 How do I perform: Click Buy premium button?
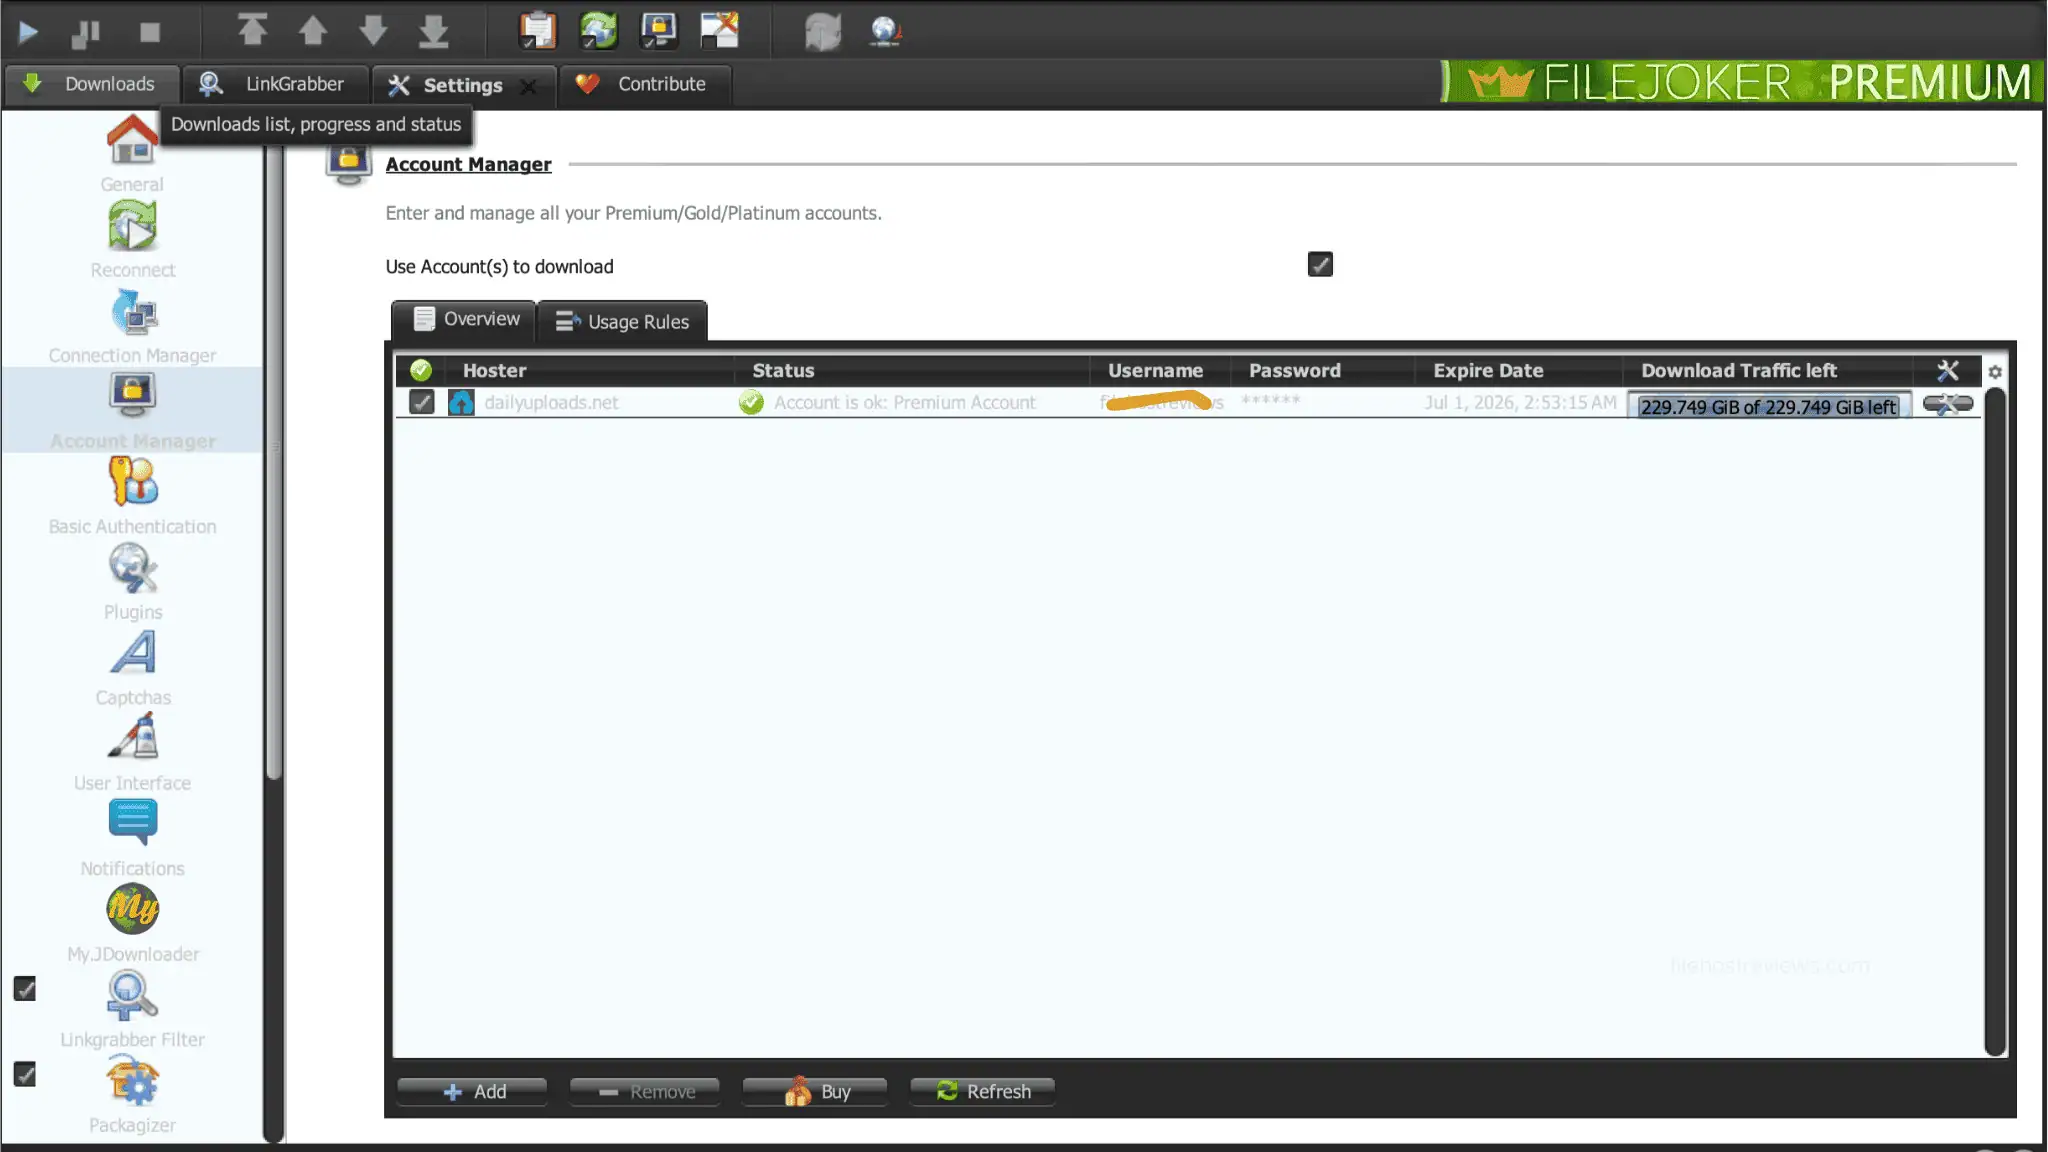pyautogui.click(x=816, y=1092)
